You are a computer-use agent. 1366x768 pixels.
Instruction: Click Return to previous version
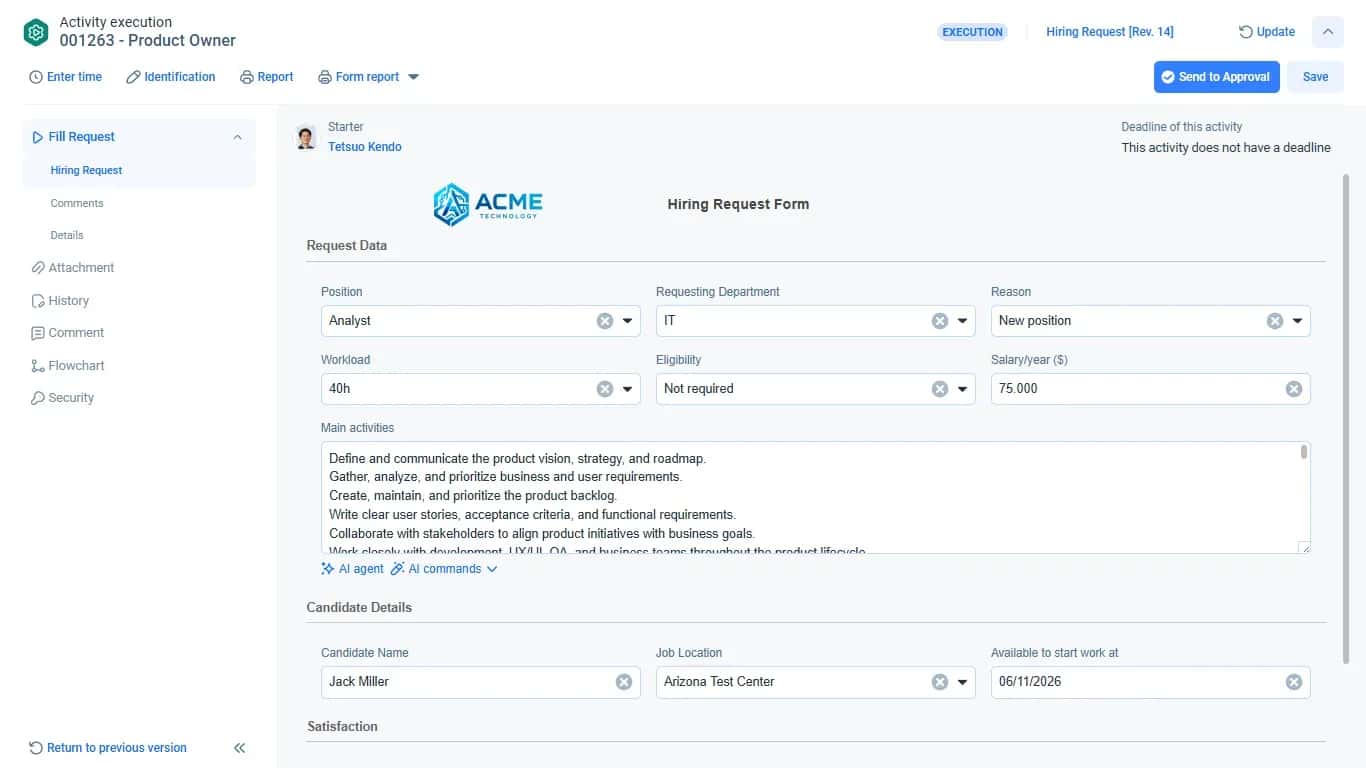tap(108, 748)
